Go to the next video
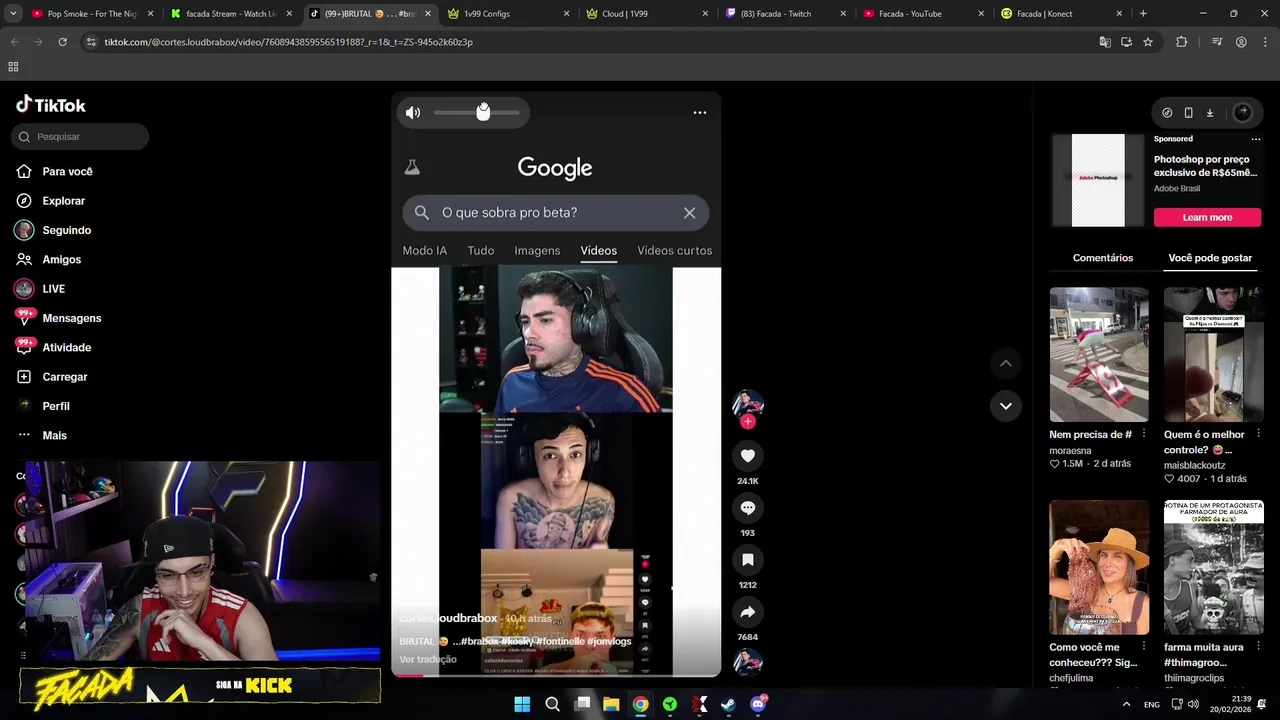 click(x=1005, y=406)
